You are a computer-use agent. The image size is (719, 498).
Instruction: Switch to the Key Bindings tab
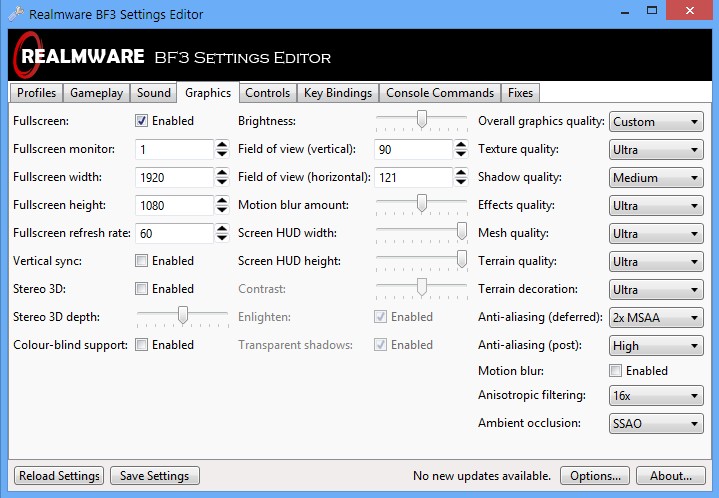[x=338, y=93]
